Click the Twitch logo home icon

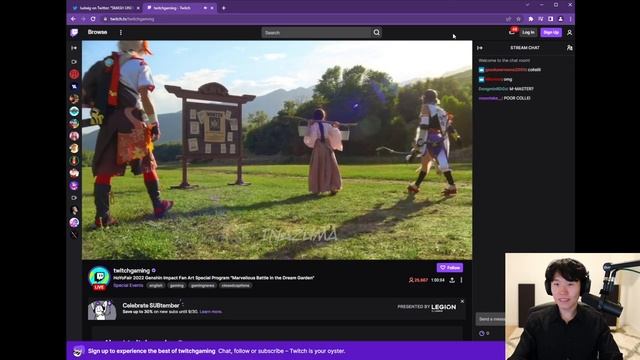coord(74,32)
